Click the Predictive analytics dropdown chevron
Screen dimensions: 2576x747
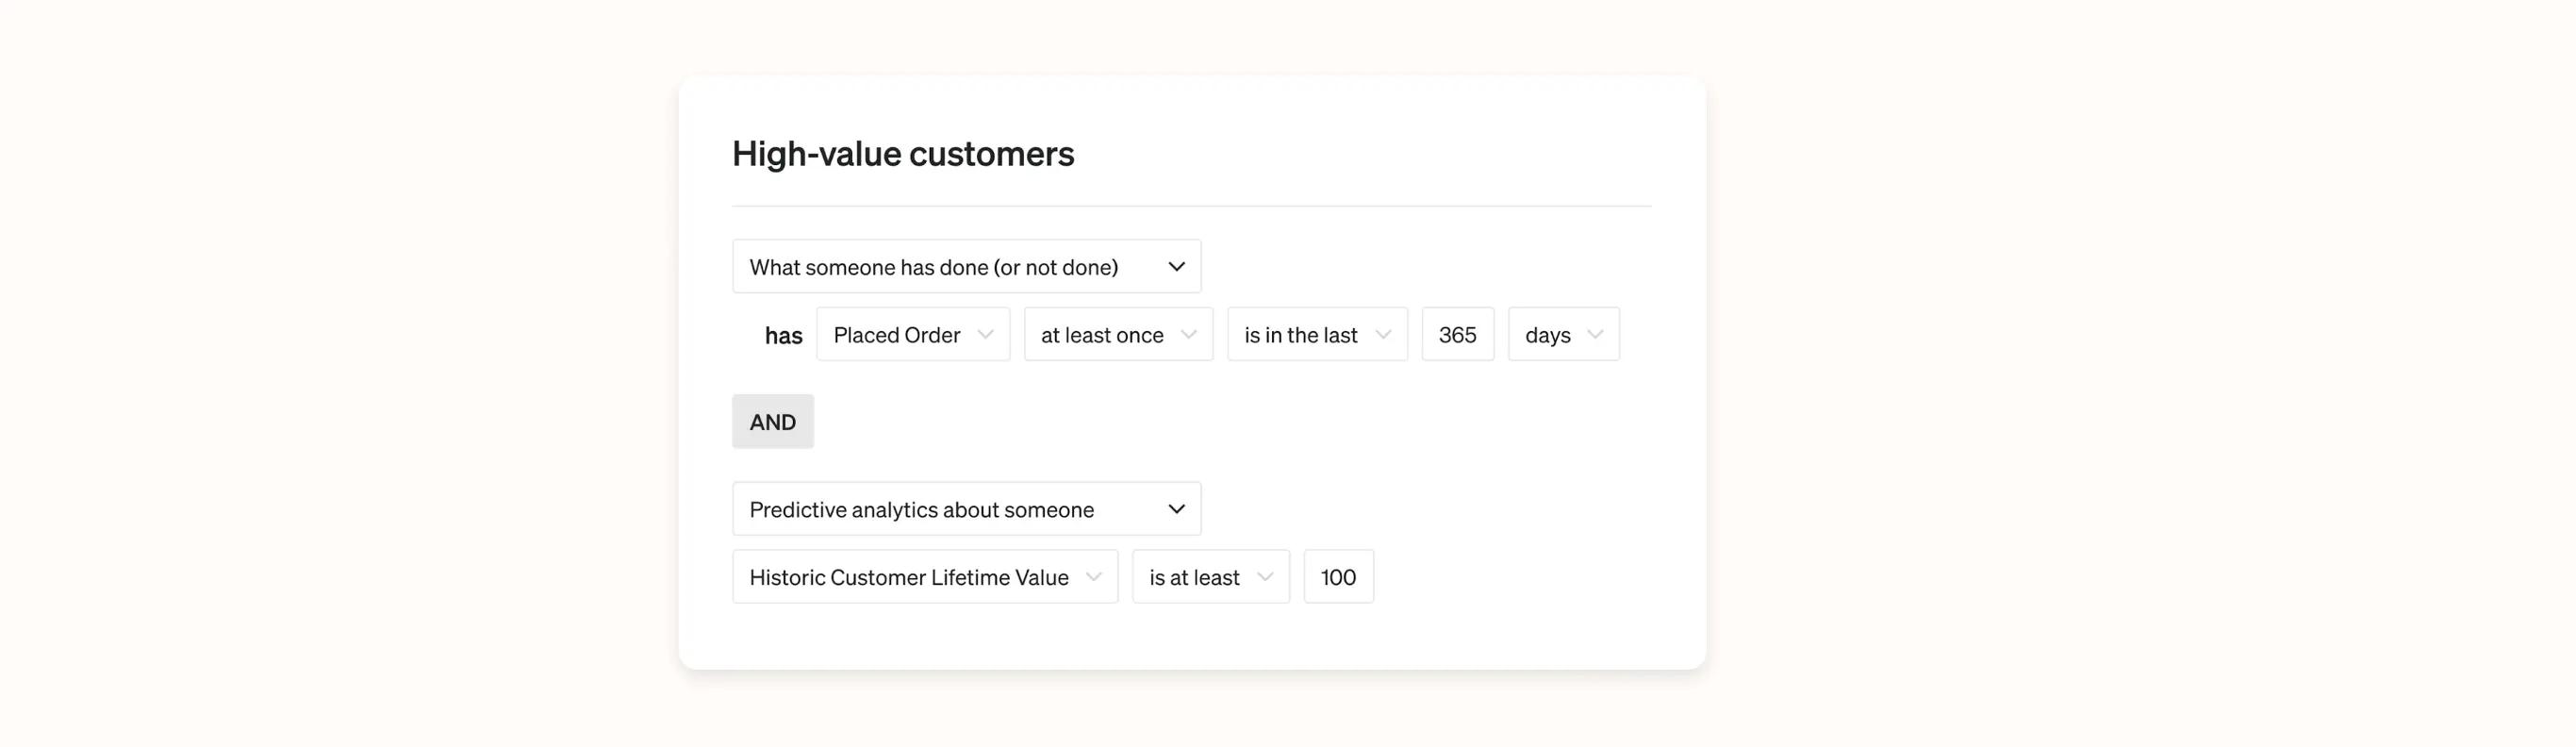[1178, 509]
